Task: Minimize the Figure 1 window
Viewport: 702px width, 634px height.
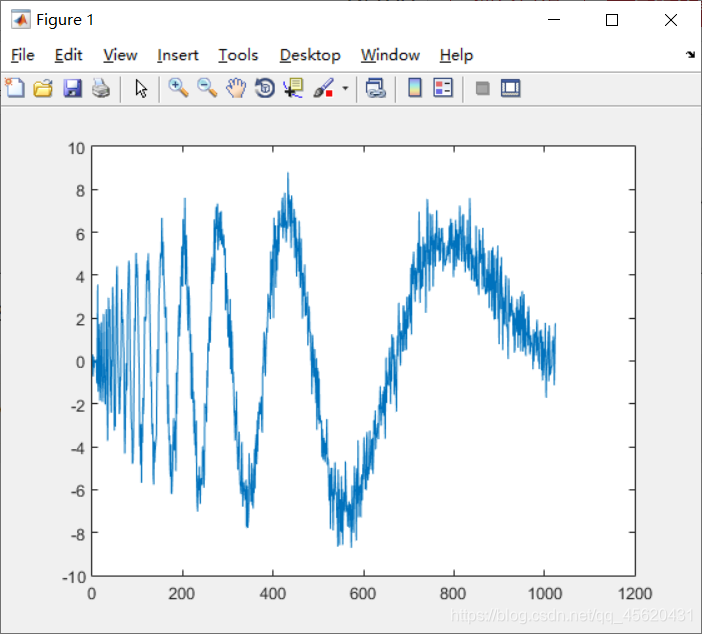Action: point(554,20)
